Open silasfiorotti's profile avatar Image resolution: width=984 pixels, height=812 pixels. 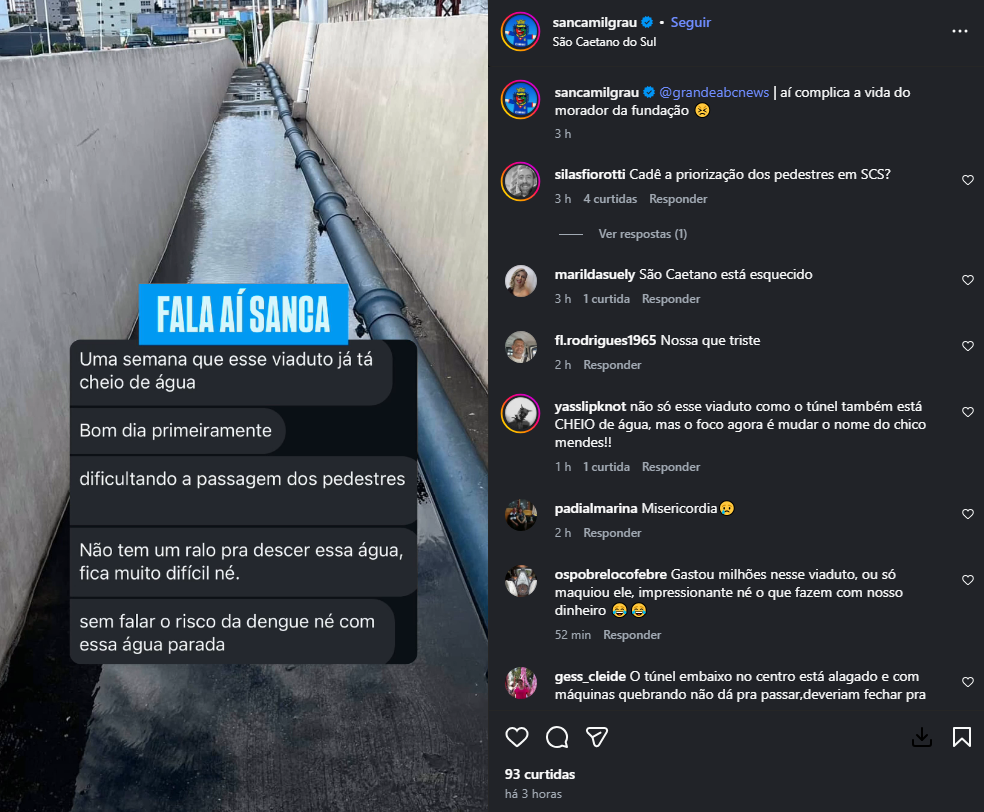pyautogui.click(x=521, y=182)
